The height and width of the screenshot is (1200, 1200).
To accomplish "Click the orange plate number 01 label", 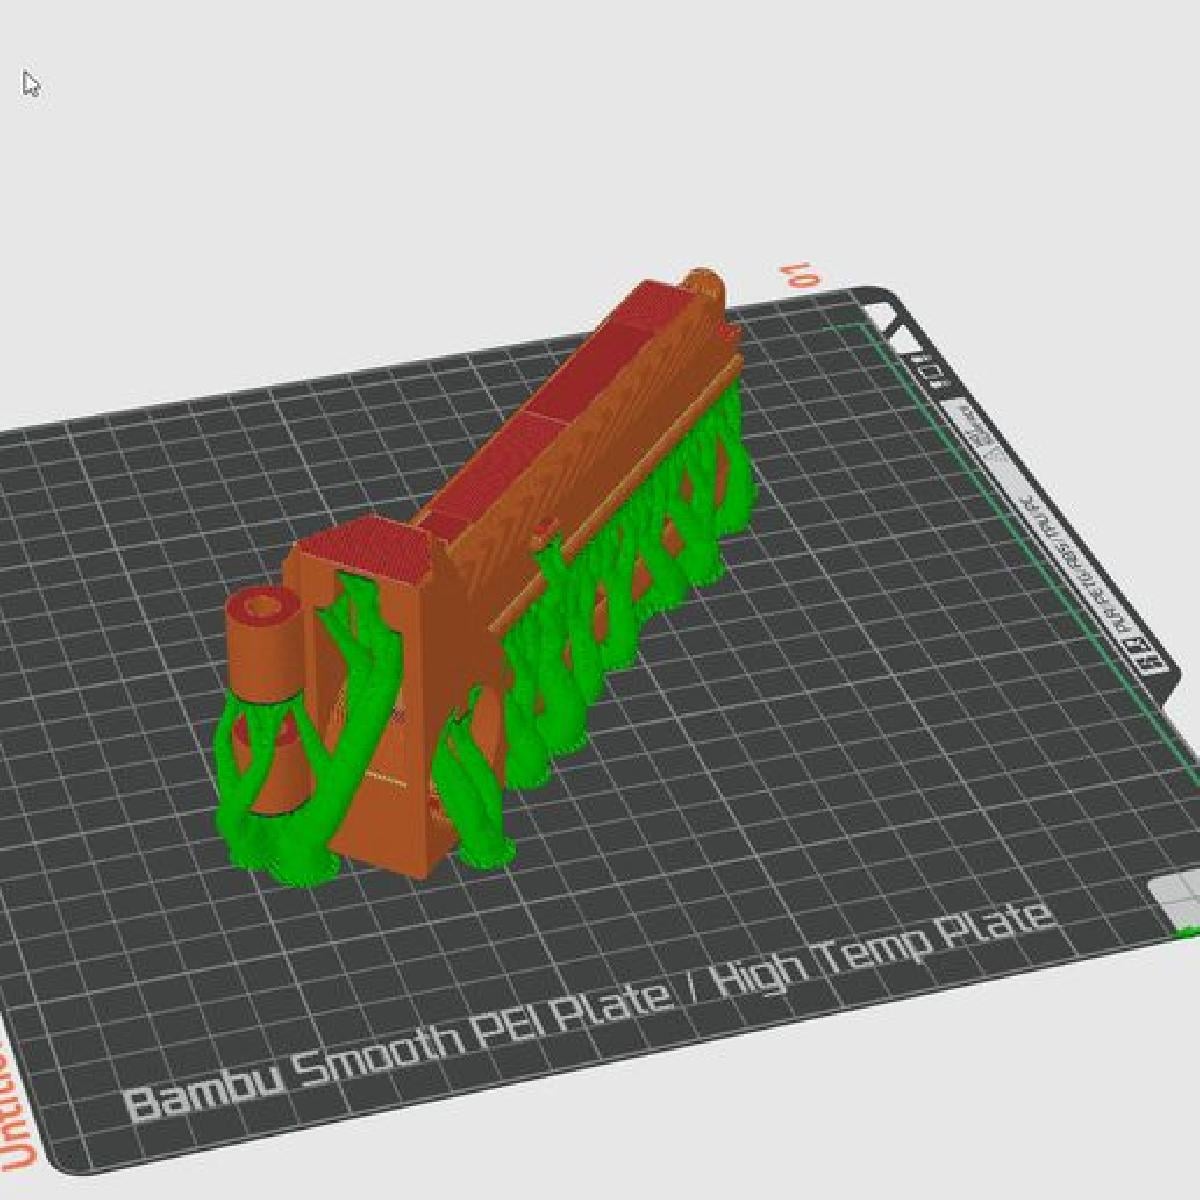I will 803,276.
